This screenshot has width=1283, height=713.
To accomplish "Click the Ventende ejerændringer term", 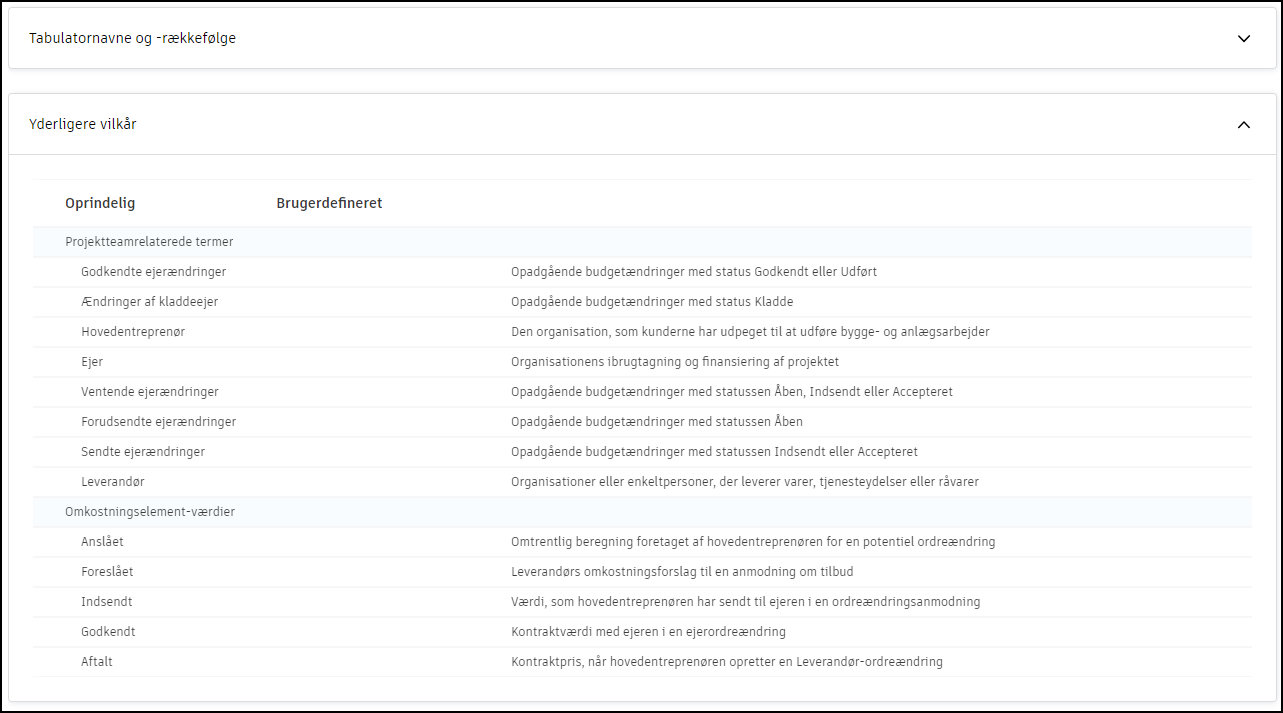I will tap(149, 392).
